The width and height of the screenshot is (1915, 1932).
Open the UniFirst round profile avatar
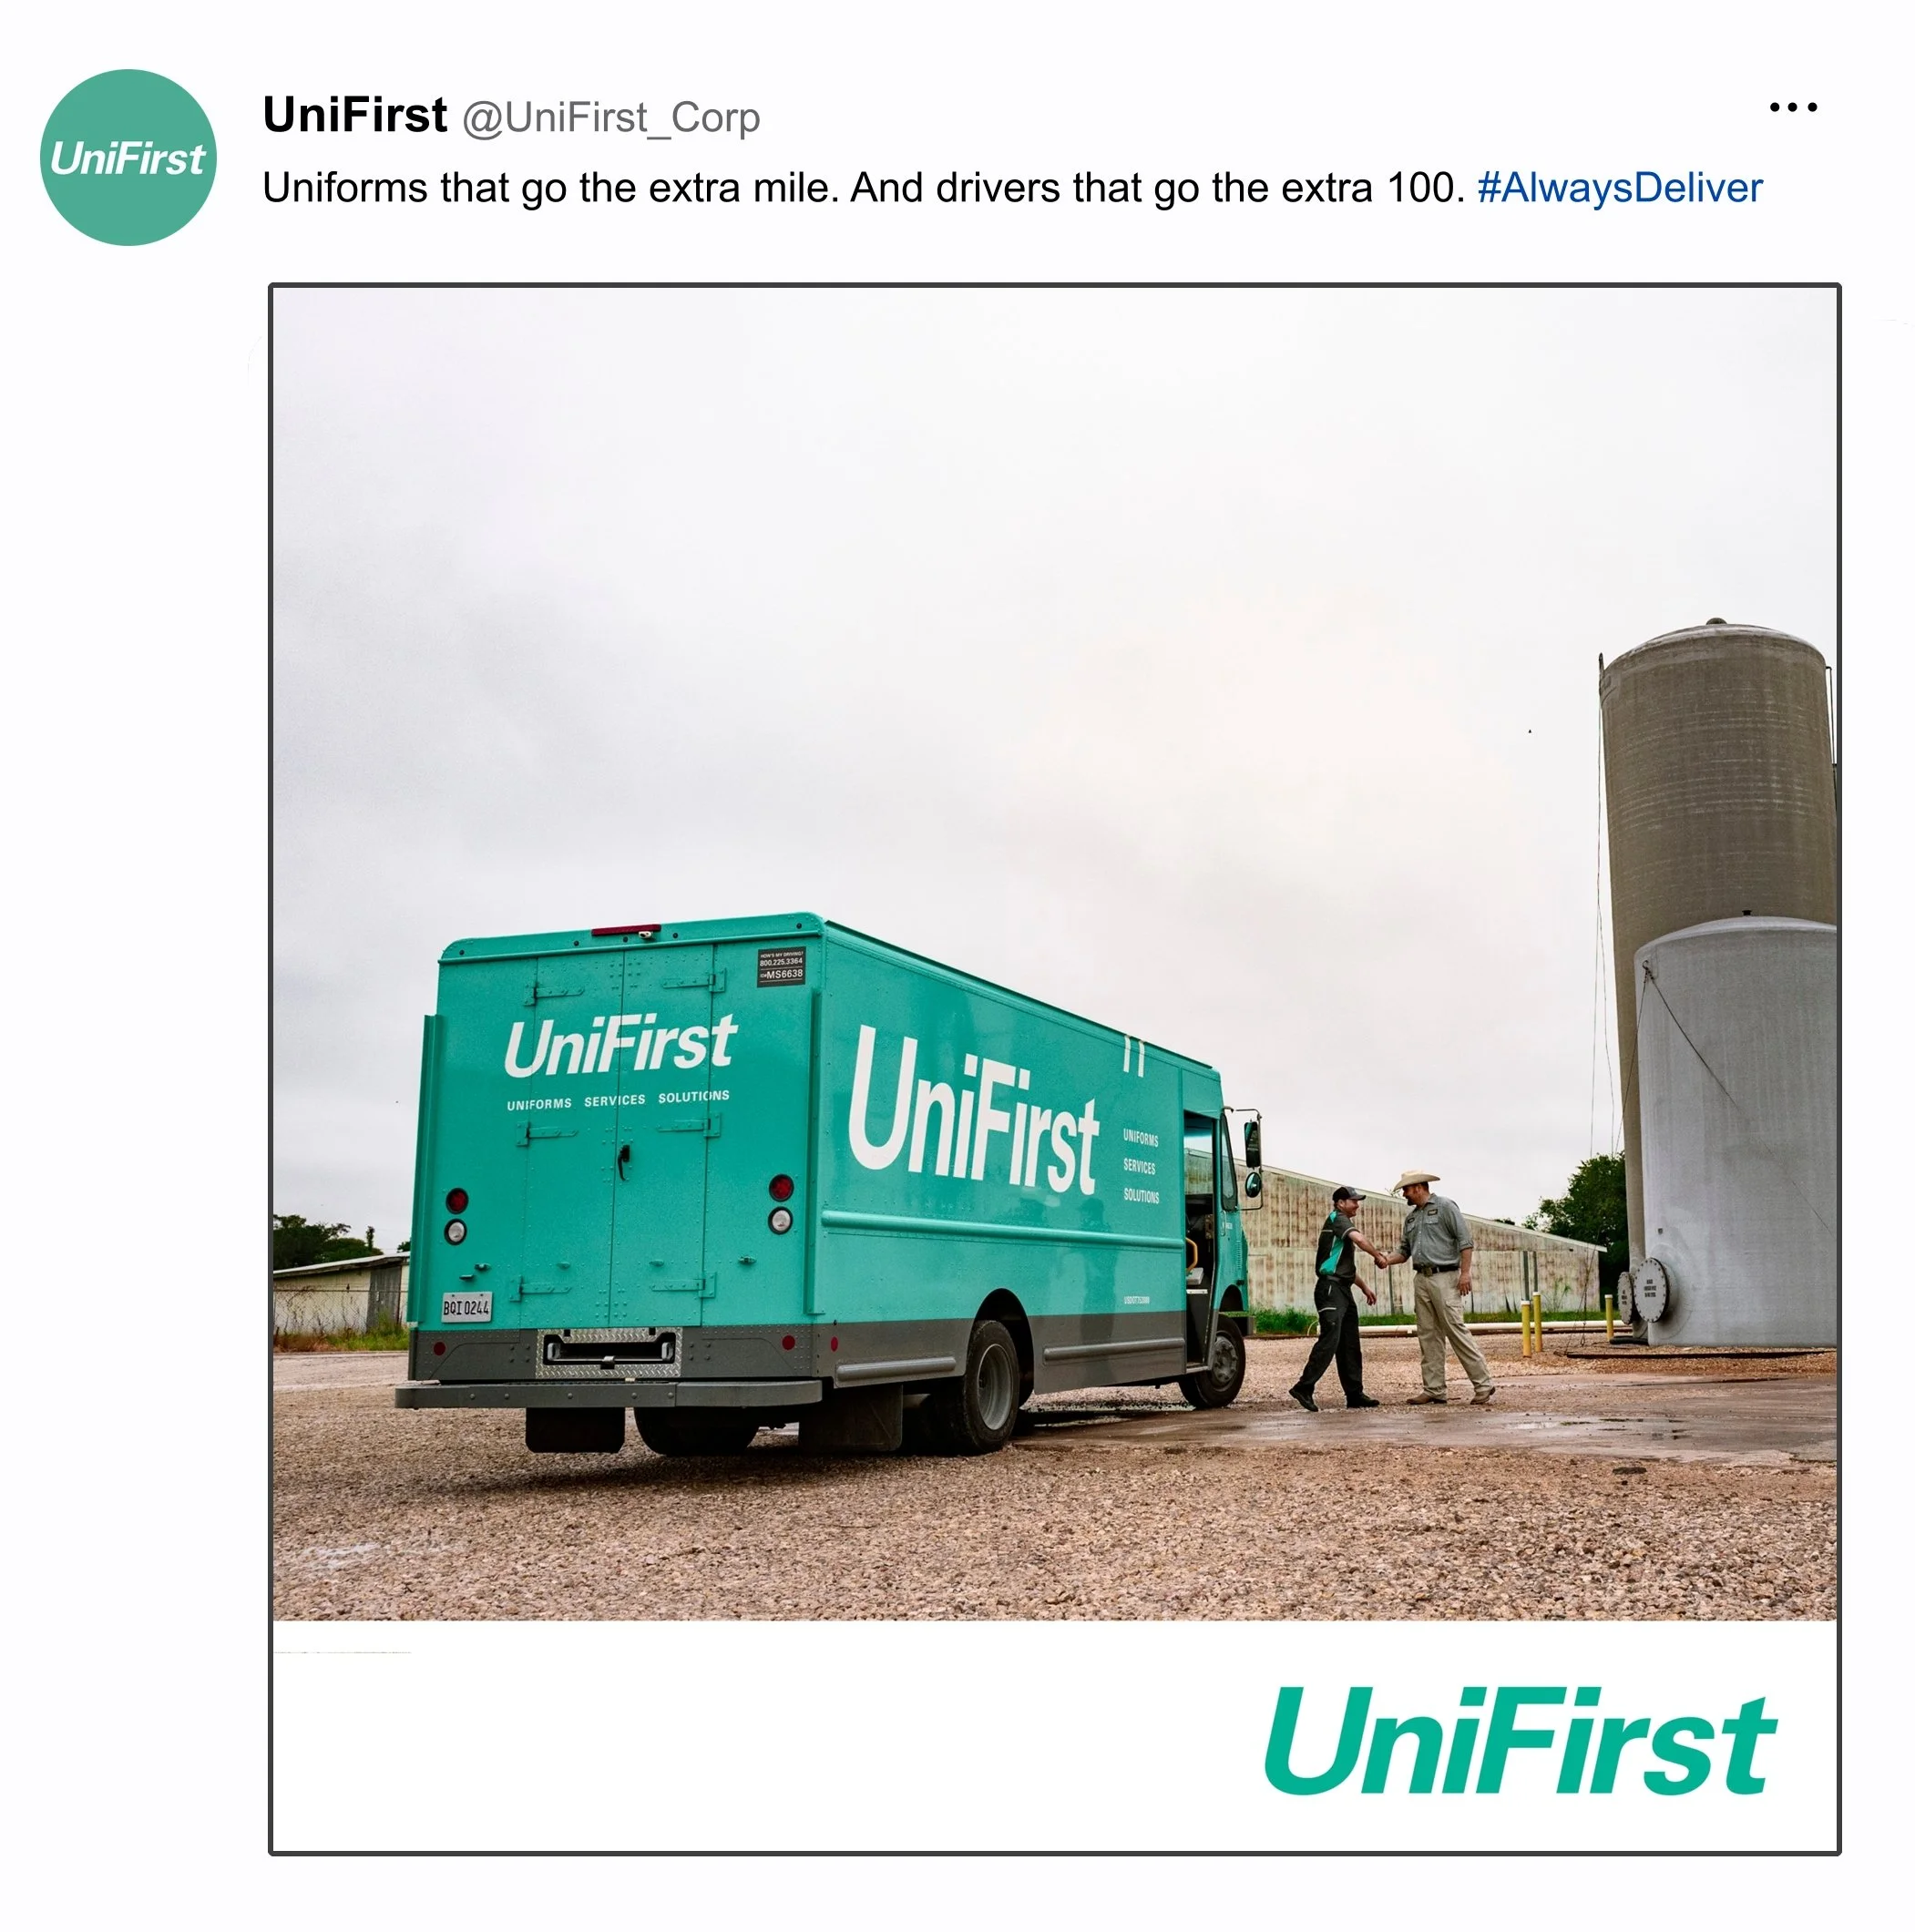click(x=128, y=157)
